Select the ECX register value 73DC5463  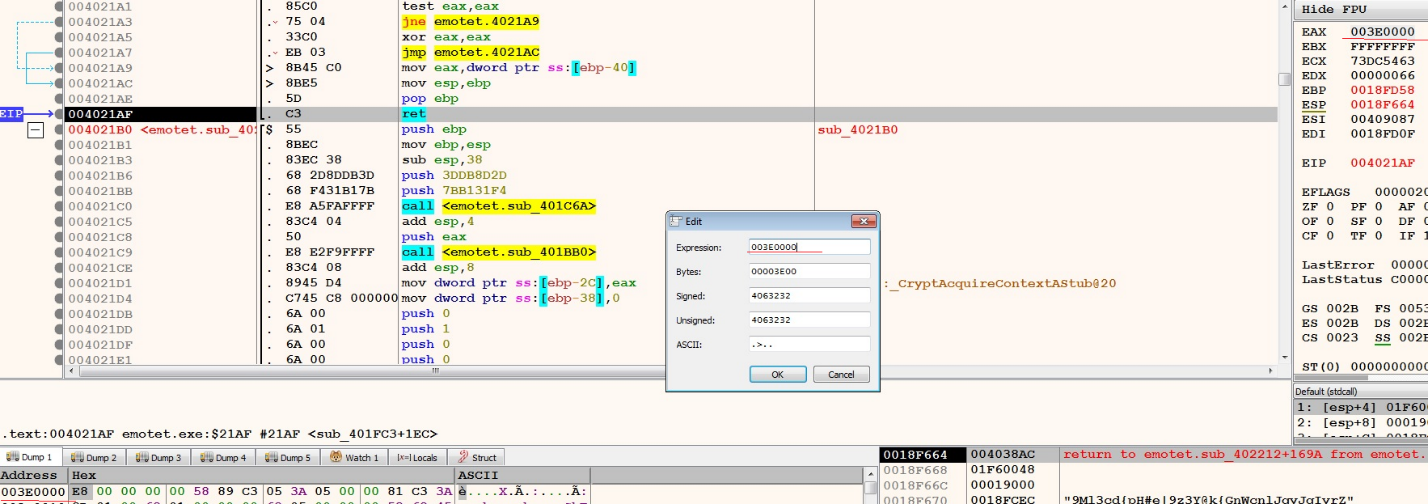pyautogui.click(x=1383, y=61)
